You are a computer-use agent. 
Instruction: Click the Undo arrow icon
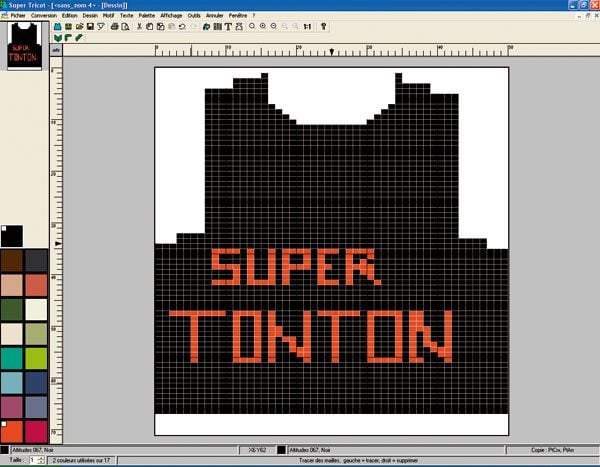pyautogui.click(x=182, y=27)
